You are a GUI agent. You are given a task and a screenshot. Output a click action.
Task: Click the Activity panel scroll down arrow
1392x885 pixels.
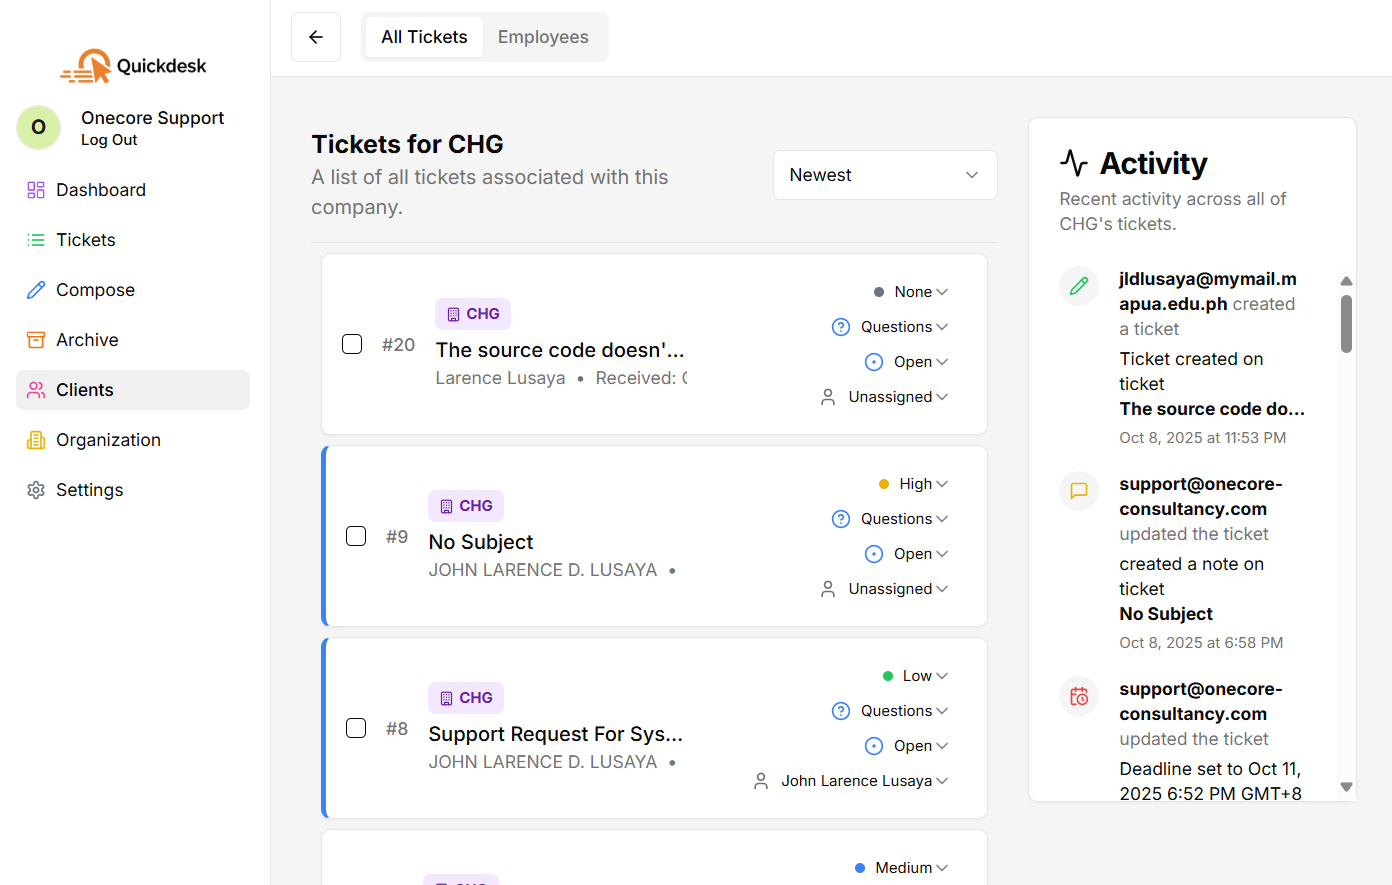pos(1346,787)
